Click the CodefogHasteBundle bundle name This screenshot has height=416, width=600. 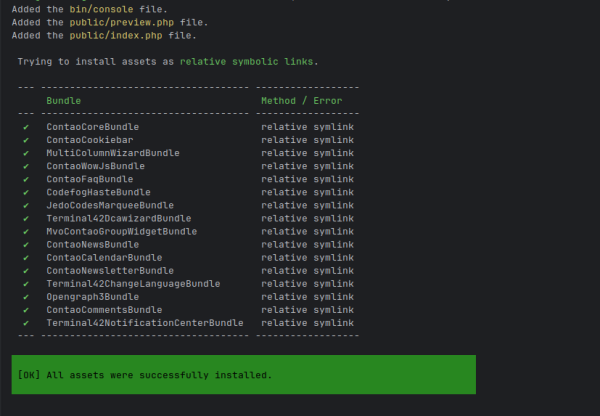click(98, 192)
